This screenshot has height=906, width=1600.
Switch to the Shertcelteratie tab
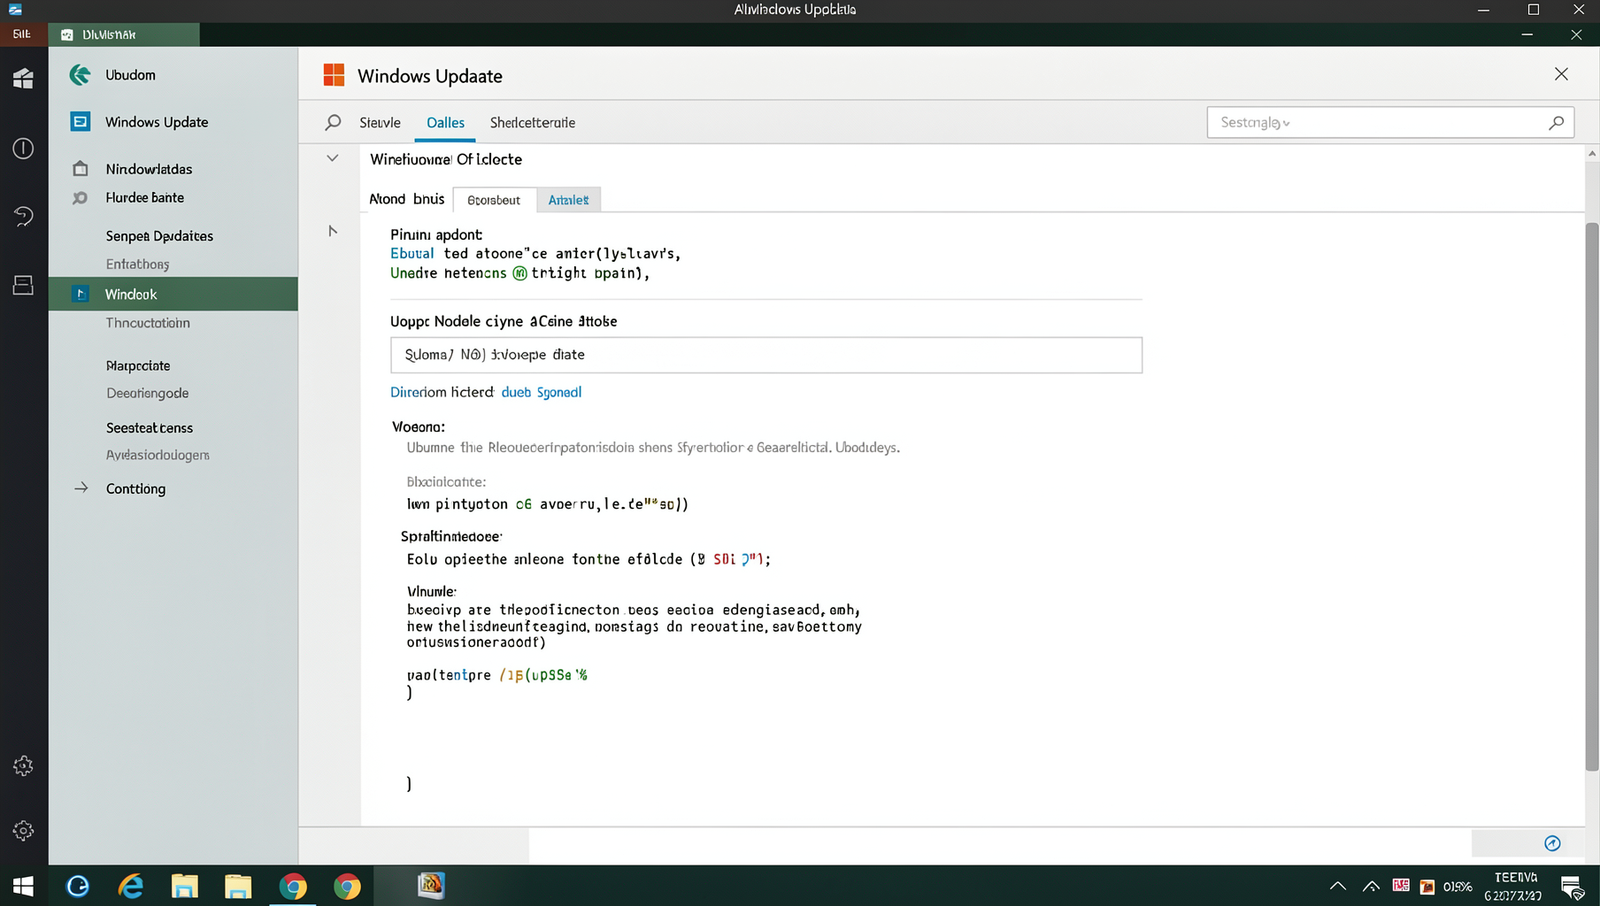coord(532,122)
